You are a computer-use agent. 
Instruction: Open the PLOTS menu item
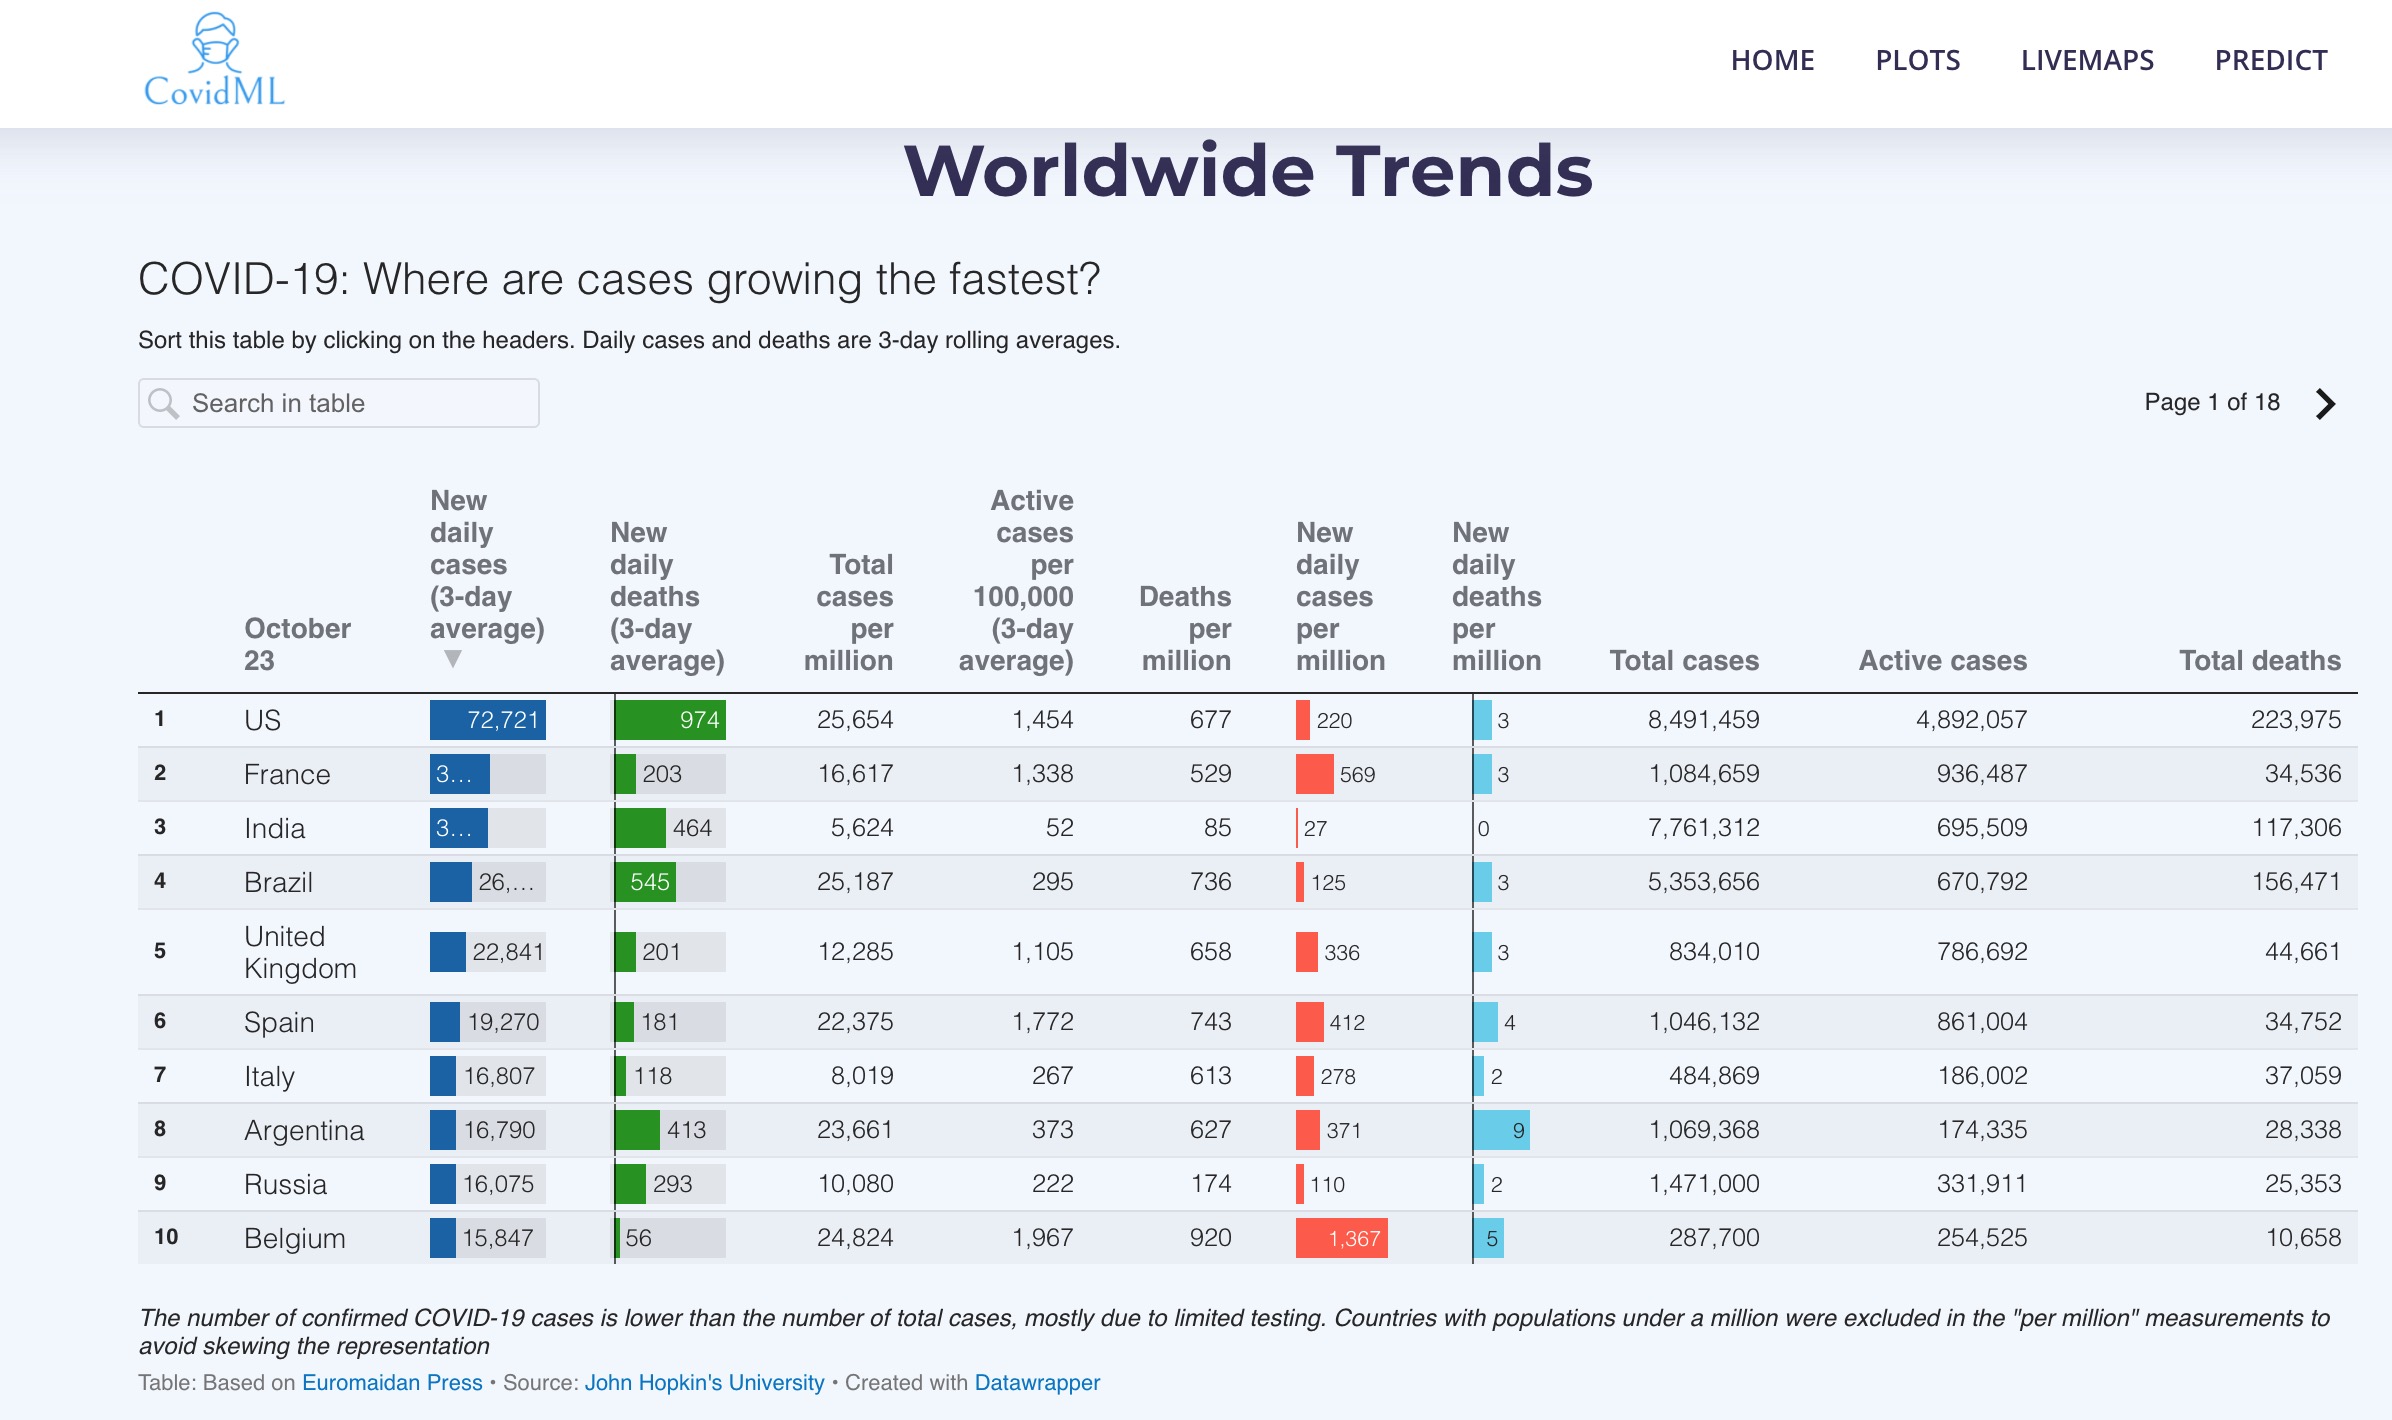[1917, 60]
